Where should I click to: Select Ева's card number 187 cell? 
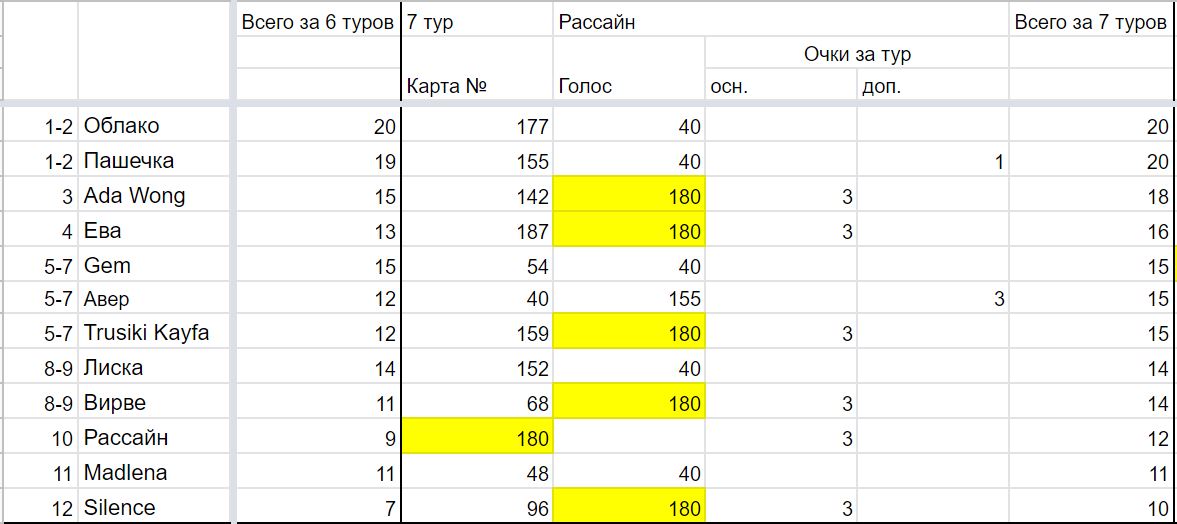(x=477, y=230)
